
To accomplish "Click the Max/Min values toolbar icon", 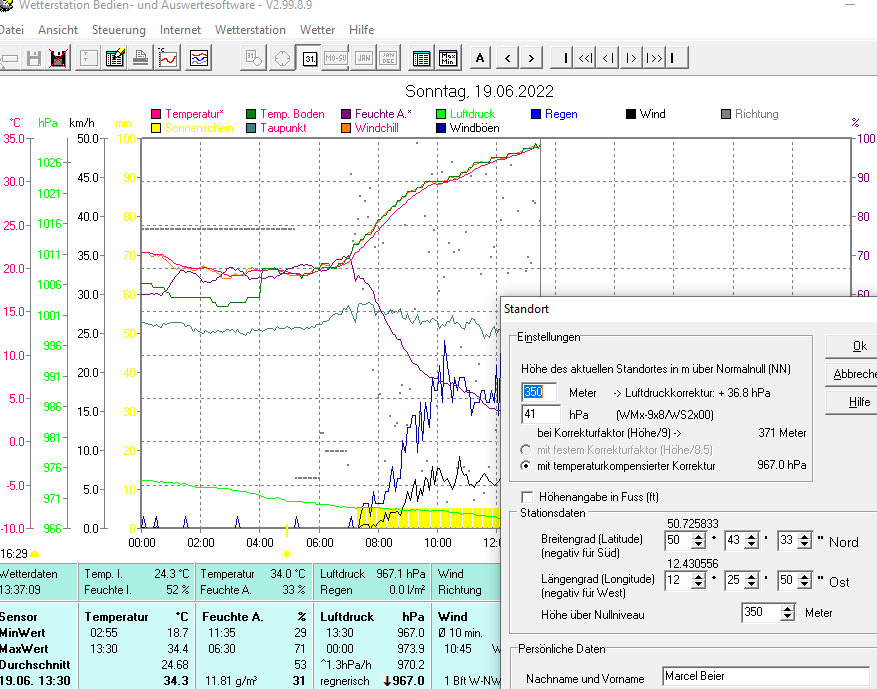I will pos(448,58).
